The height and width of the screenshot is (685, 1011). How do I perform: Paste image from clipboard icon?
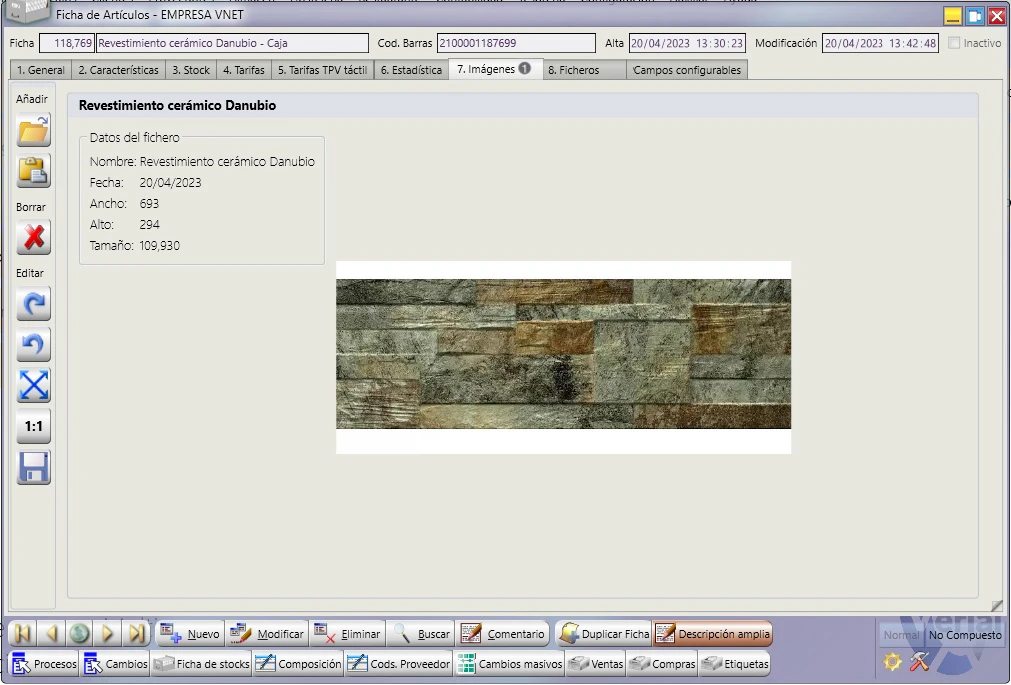click(x=34, y=172)
